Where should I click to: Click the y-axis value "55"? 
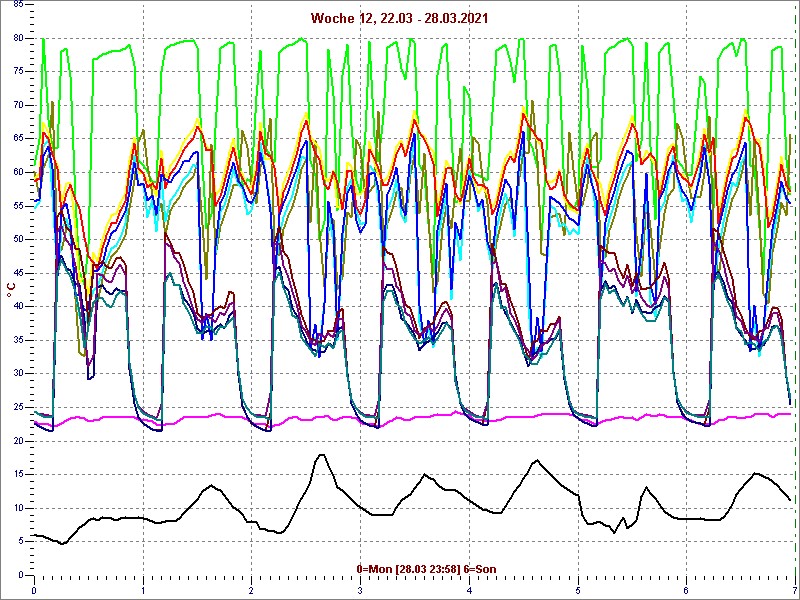coord(18,206)
